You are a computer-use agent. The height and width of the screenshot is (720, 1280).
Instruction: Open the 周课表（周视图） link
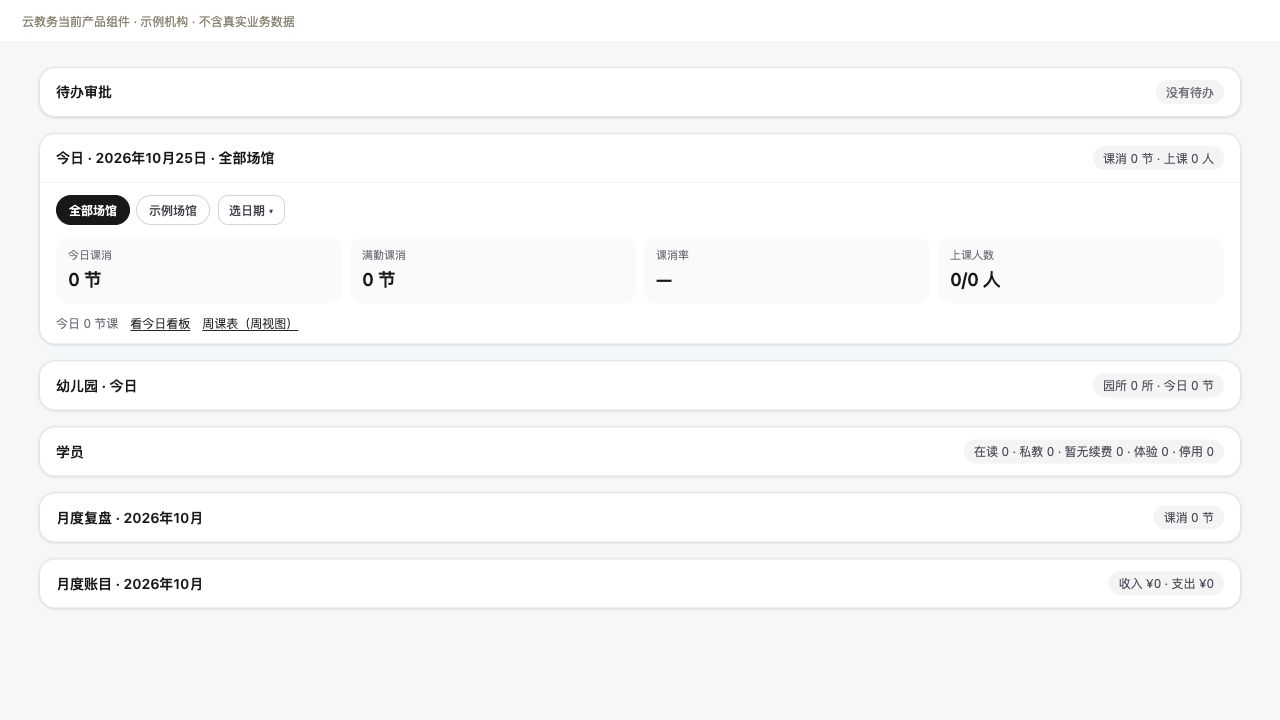[x=250, y=324]
